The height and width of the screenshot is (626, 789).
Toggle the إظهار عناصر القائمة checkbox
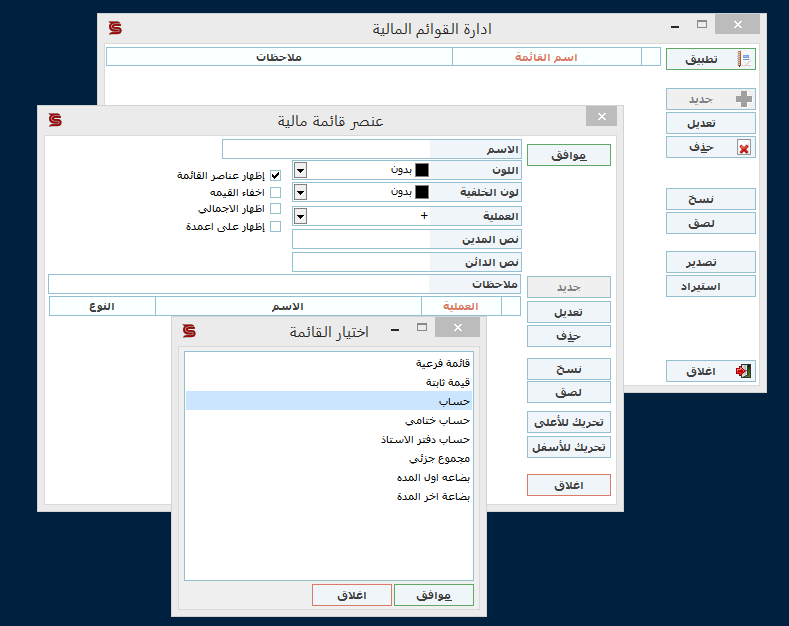[275, 175]
